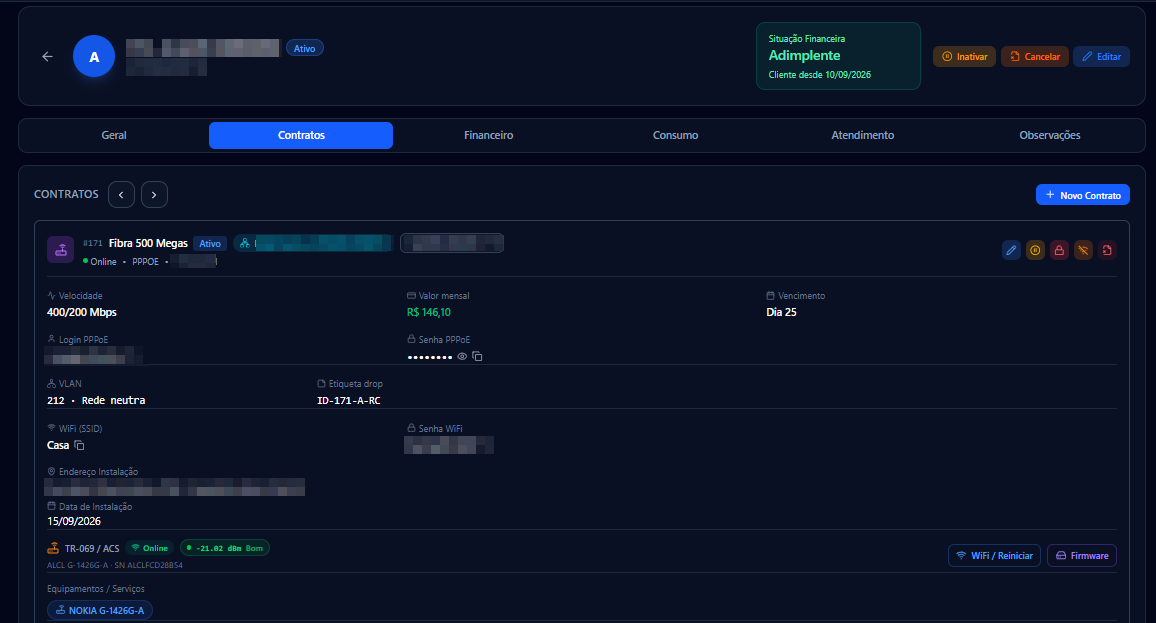Switch to the Atendimento tab
This screenshot has height=623, width=1156.
coord(863,136)
